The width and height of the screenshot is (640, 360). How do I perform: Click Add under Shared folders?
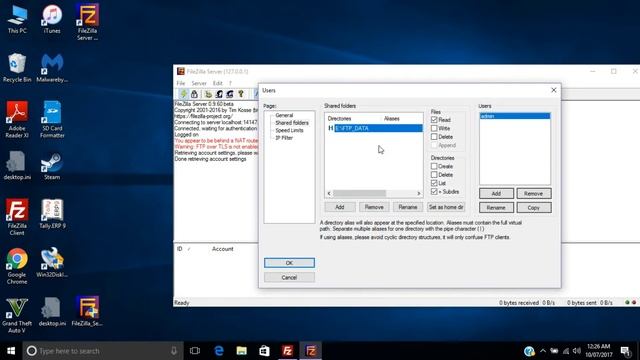(x=340, y=207)
